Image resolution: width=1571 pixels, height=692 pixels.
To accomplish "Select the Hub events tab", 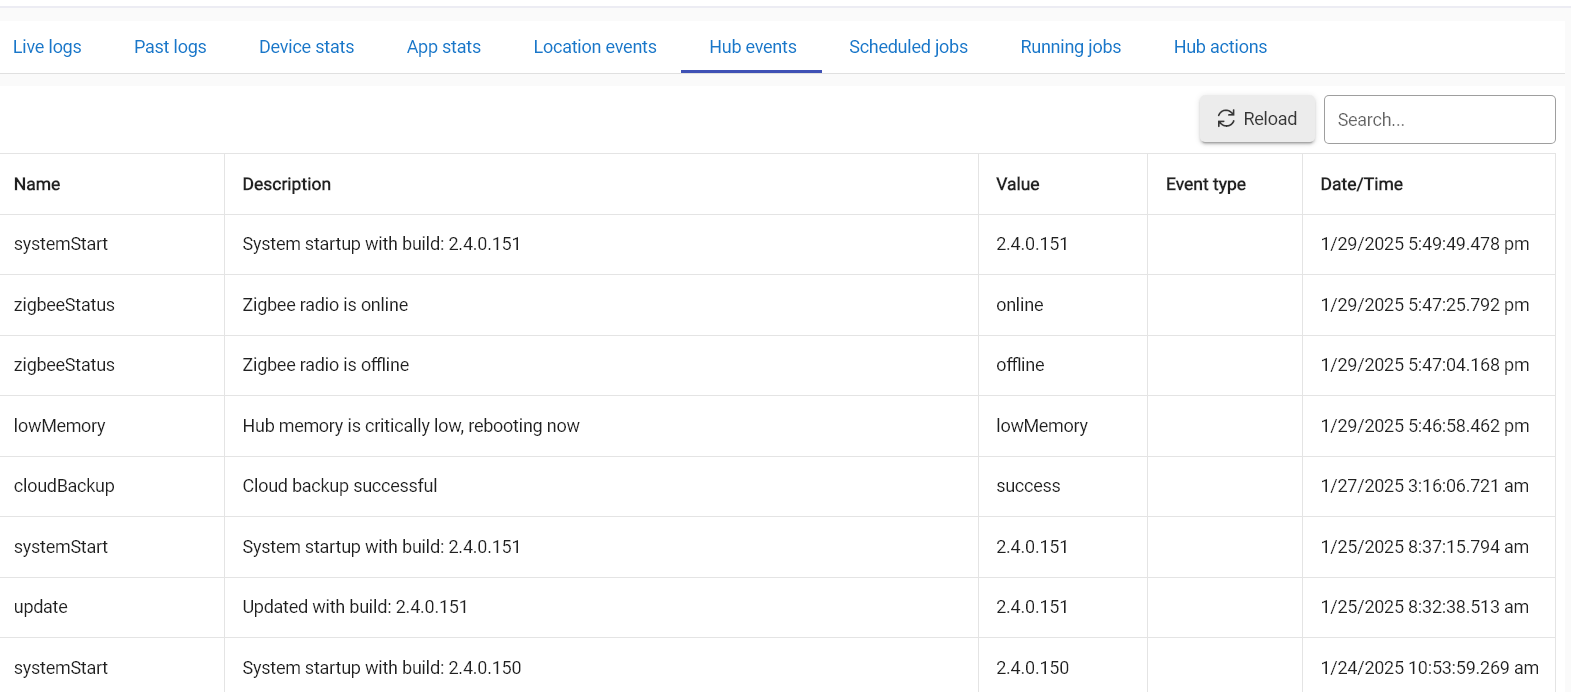I will [752, 47].
